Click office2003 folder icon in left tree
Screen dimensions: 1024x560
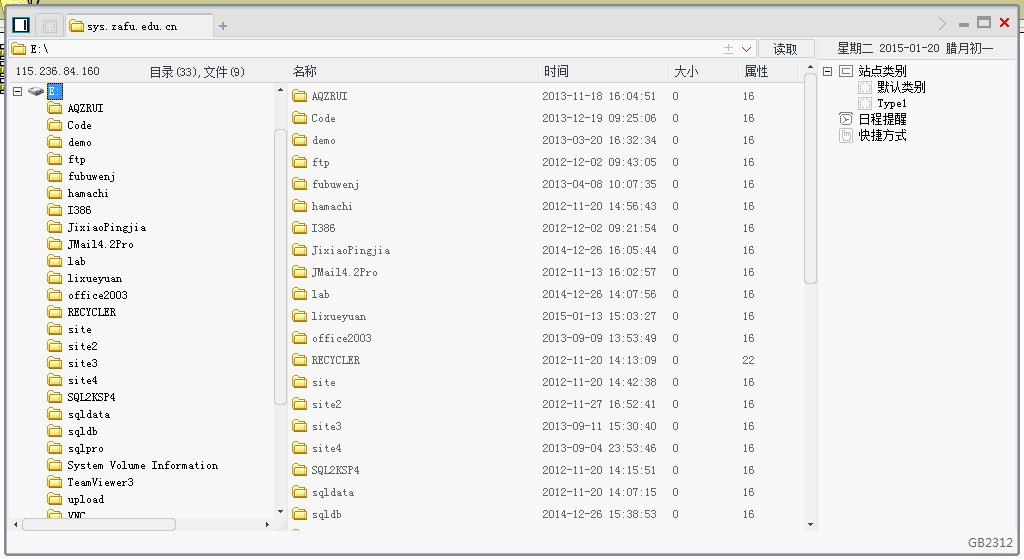pyautogui.click(x=55, y=294)
